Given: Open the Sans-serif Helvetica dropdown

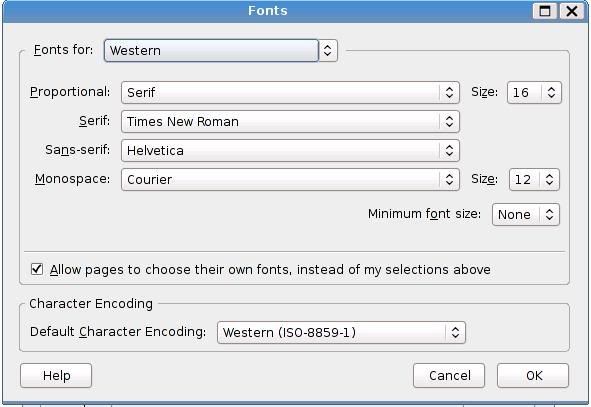Looking at the screenshot, I should click(x=290, y=150).
